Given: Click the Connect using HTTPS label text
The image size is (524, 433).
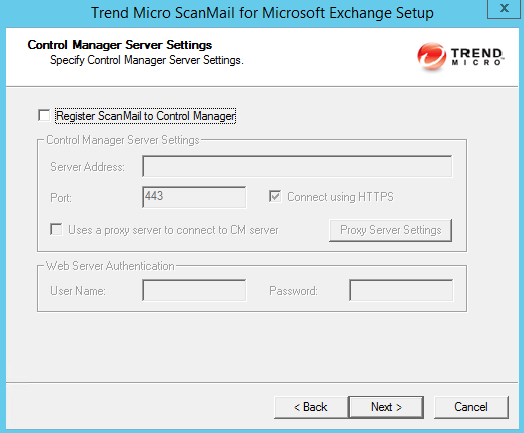Looking at the screenshot, I should tap(340, 197).
